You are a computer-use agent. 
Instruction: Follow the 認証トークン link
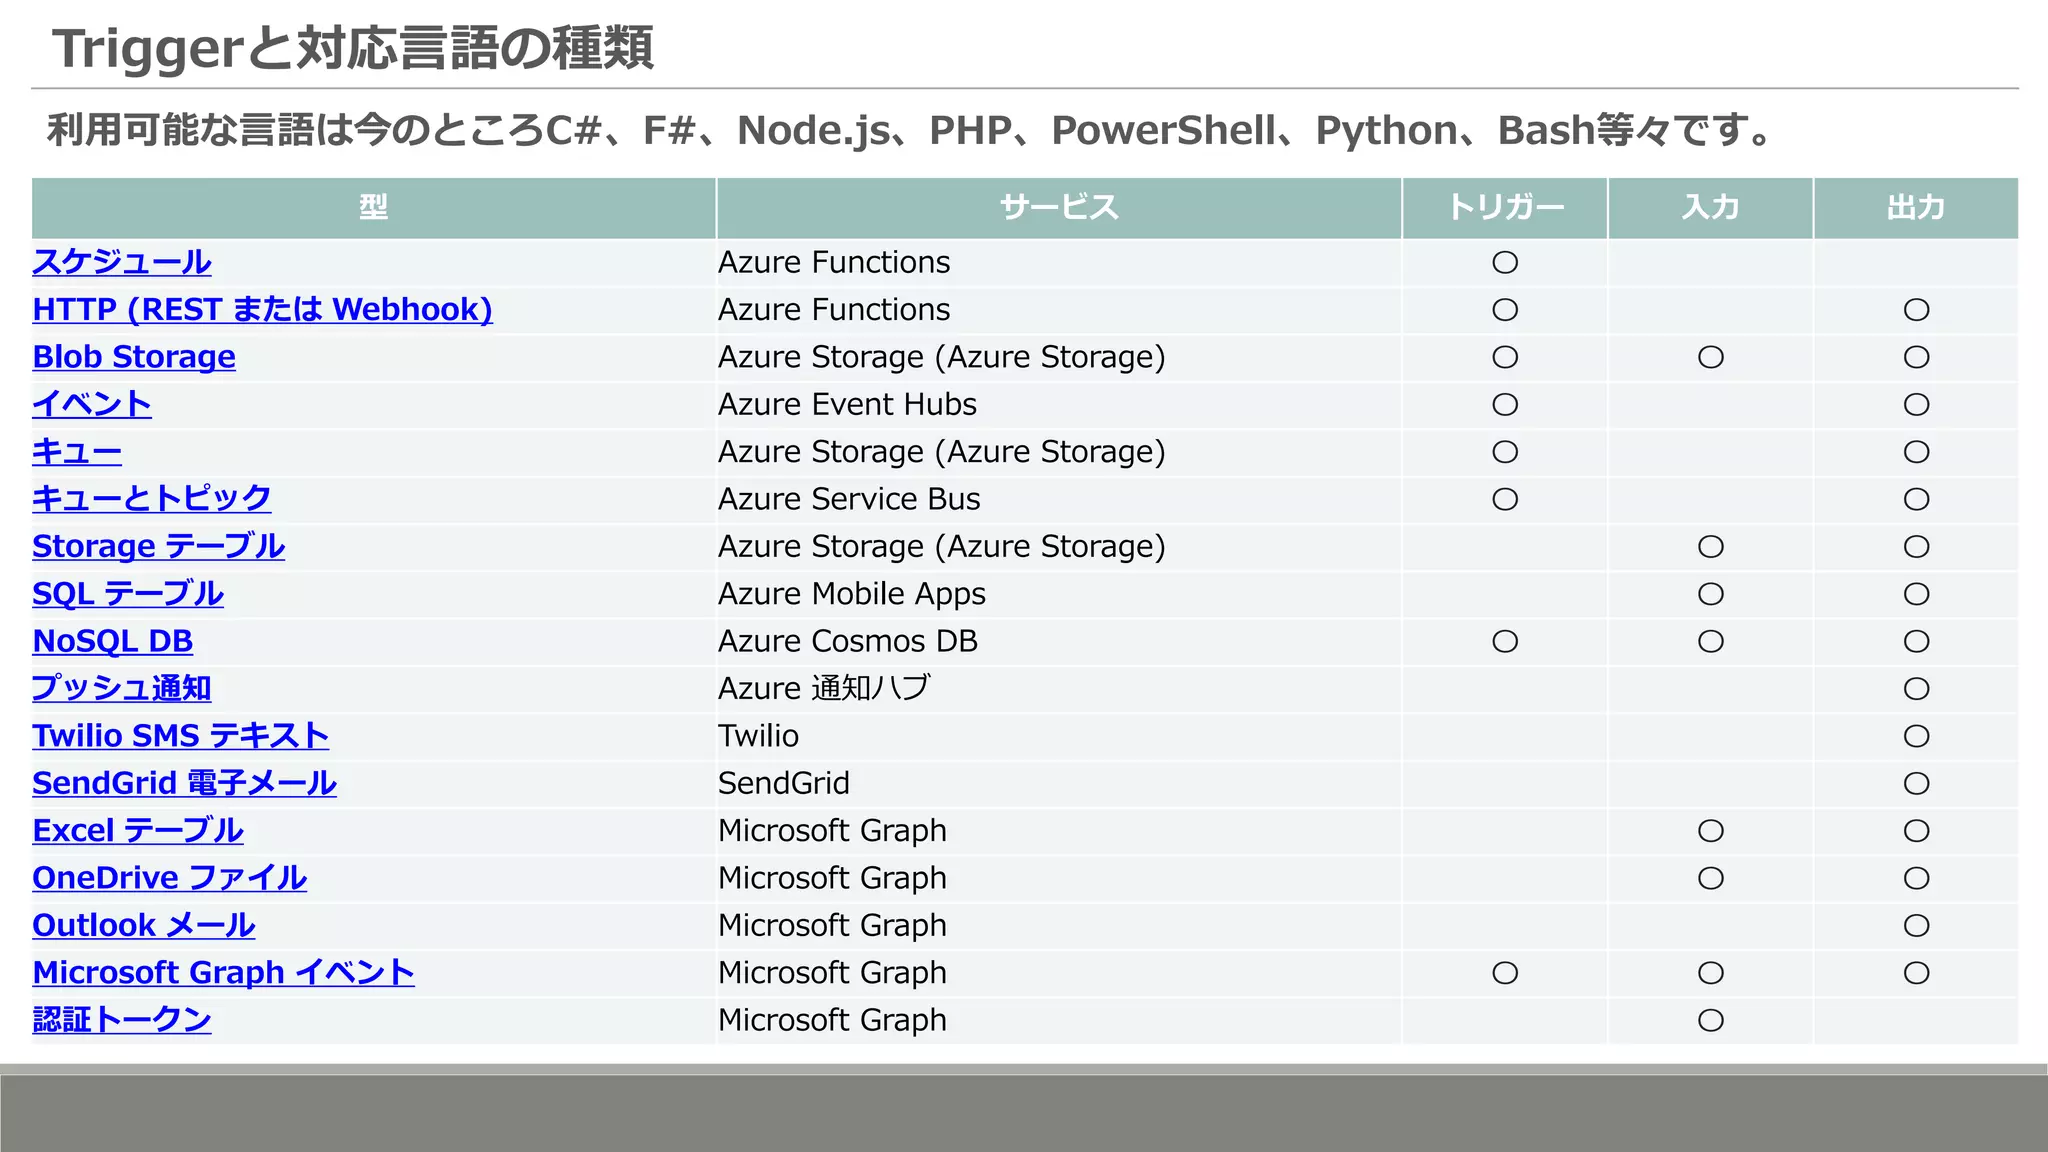click(122, 1020)
